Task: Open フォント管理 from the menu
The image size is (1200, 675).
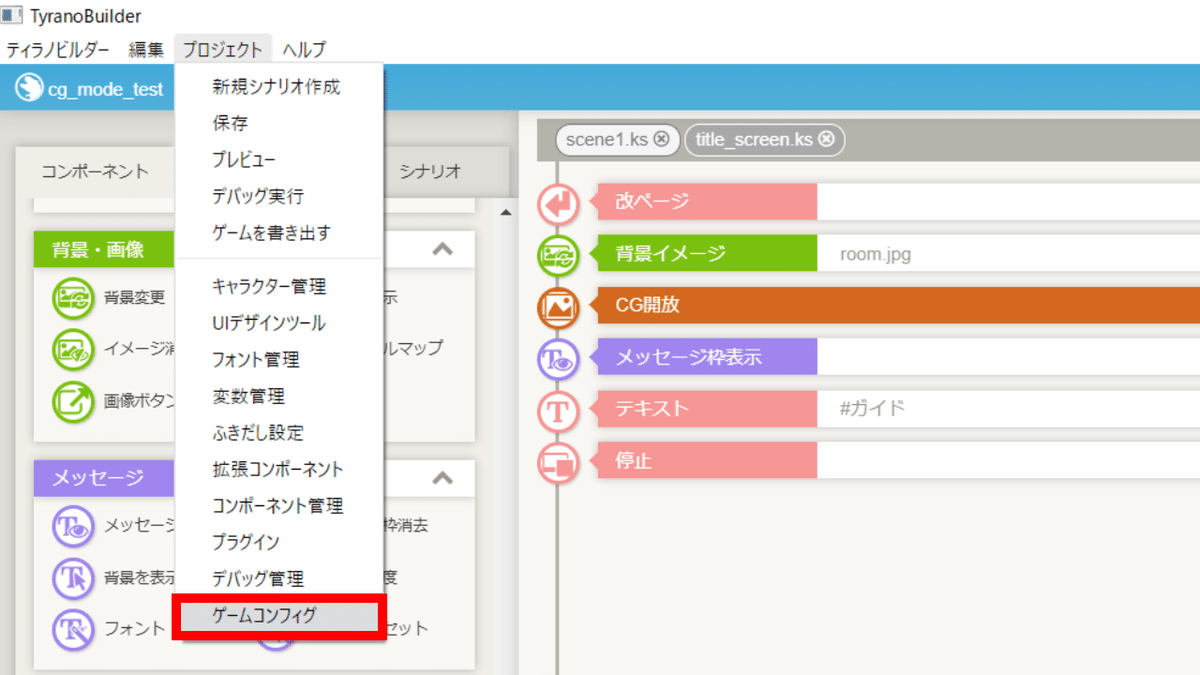Action: [279, 359]
